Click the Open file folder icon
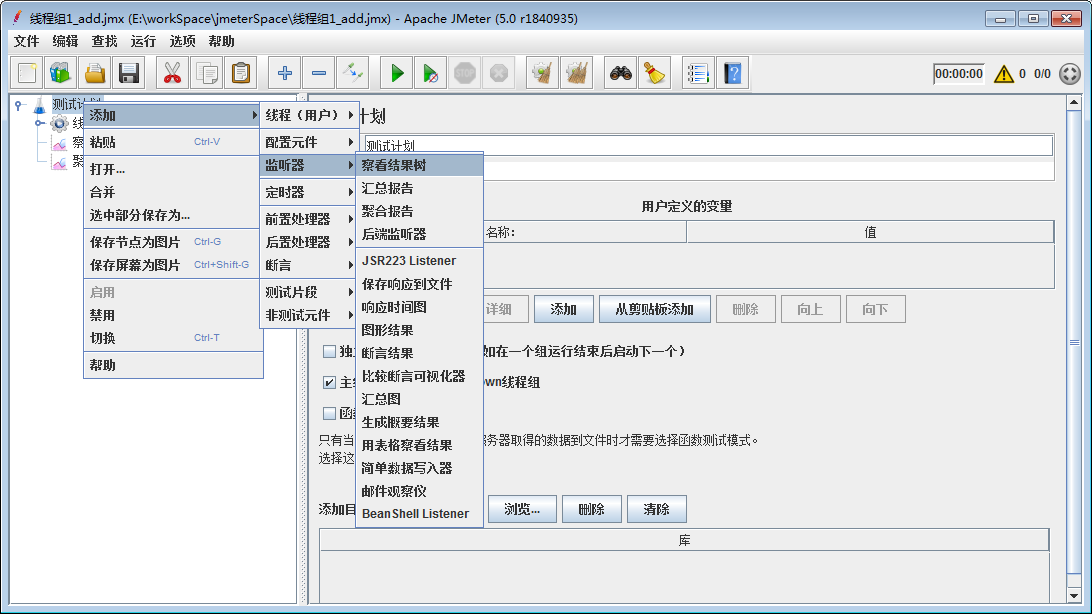 point(95,73)
